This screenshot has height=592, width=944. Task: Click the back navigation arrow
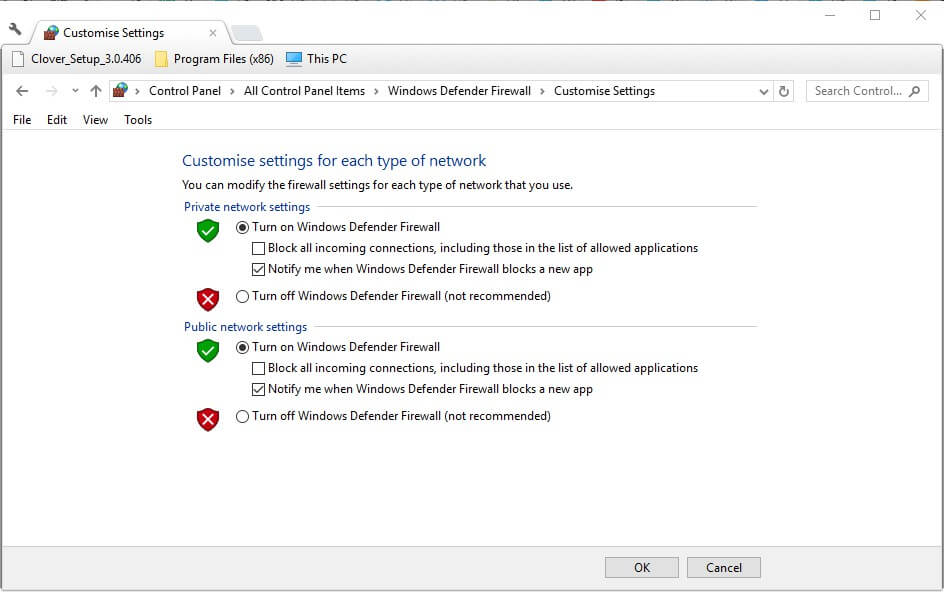point(22,91)
